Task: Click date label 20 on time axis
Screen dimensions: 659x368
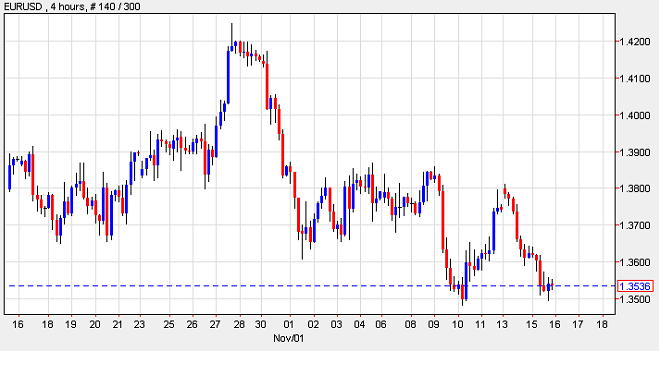Action: point(95,324)
